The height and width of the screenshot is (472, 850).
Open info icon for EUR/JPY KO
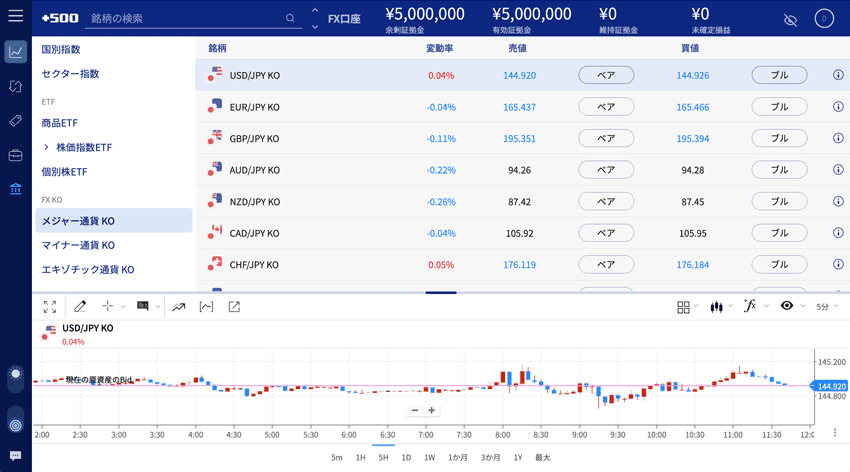[x=838, y=106]
